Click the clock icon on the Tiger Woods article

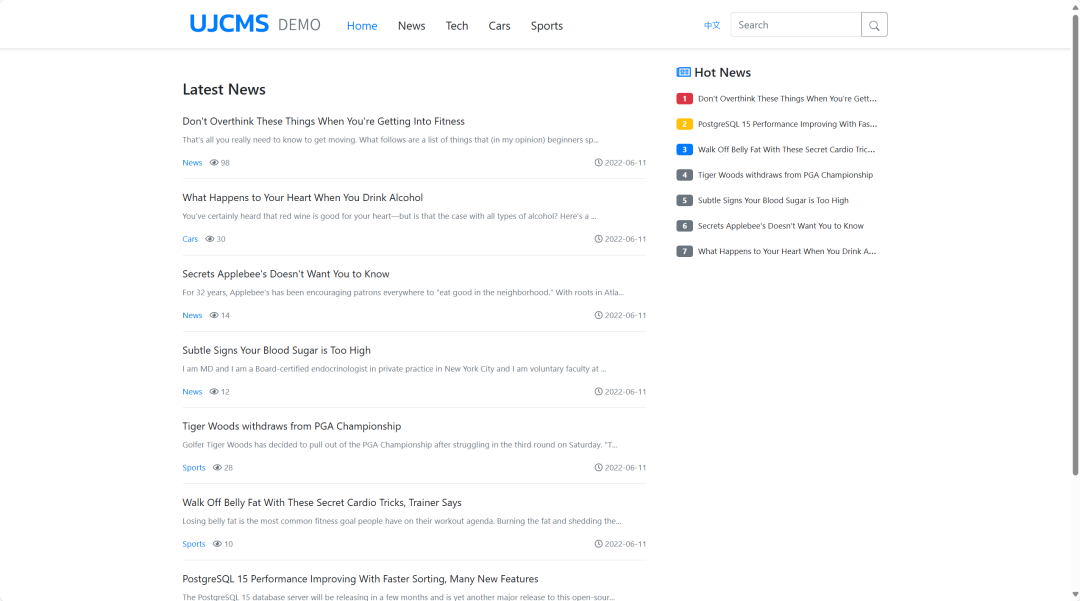coord(599,467)
